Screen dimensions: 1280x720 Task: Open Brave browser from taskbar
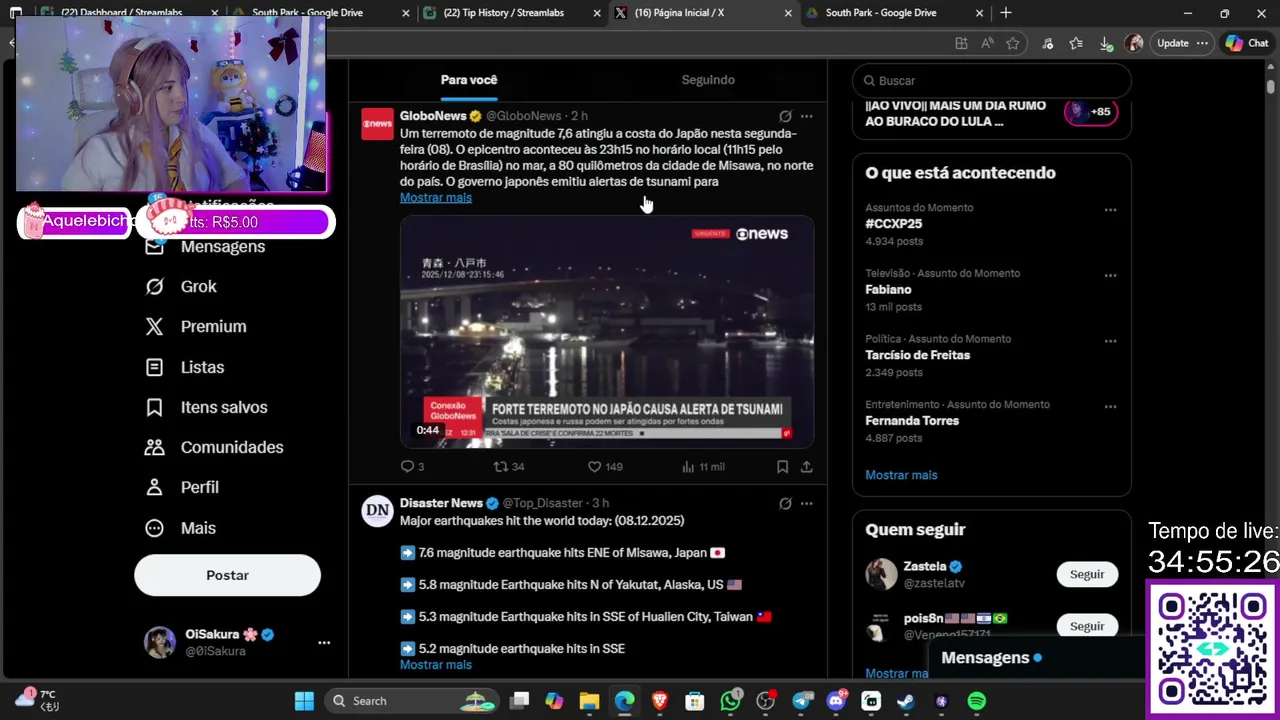pyautogui.click(x=660, y=701)
